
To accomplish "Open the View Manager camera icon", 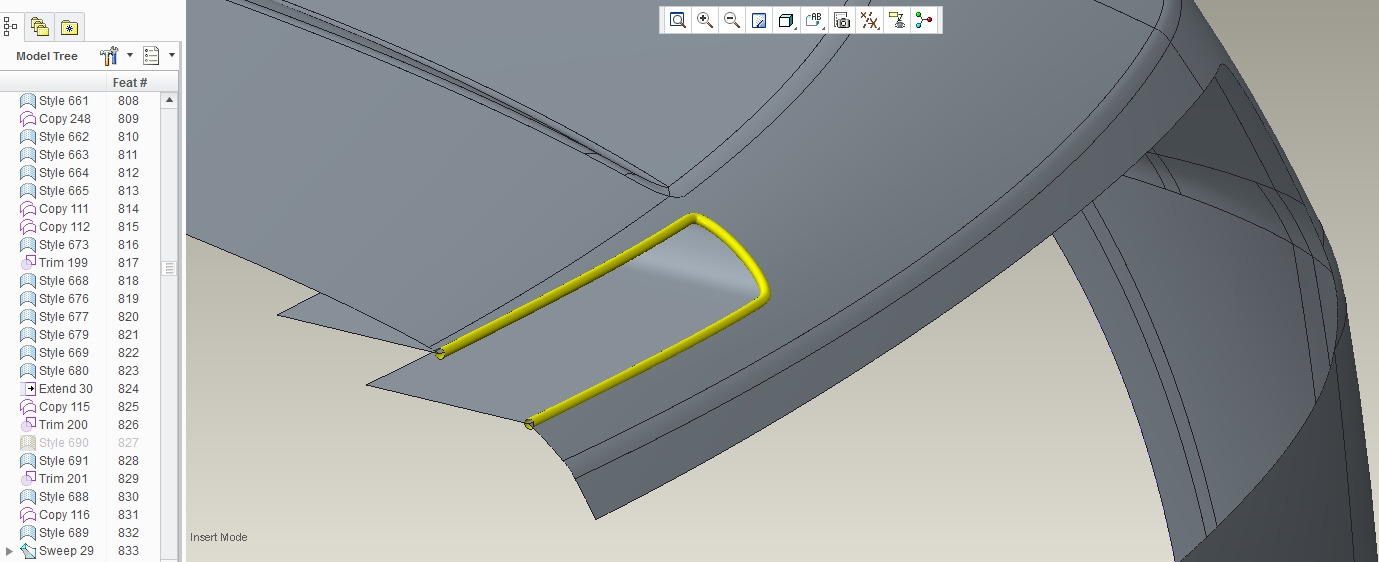I will [842, 20].
